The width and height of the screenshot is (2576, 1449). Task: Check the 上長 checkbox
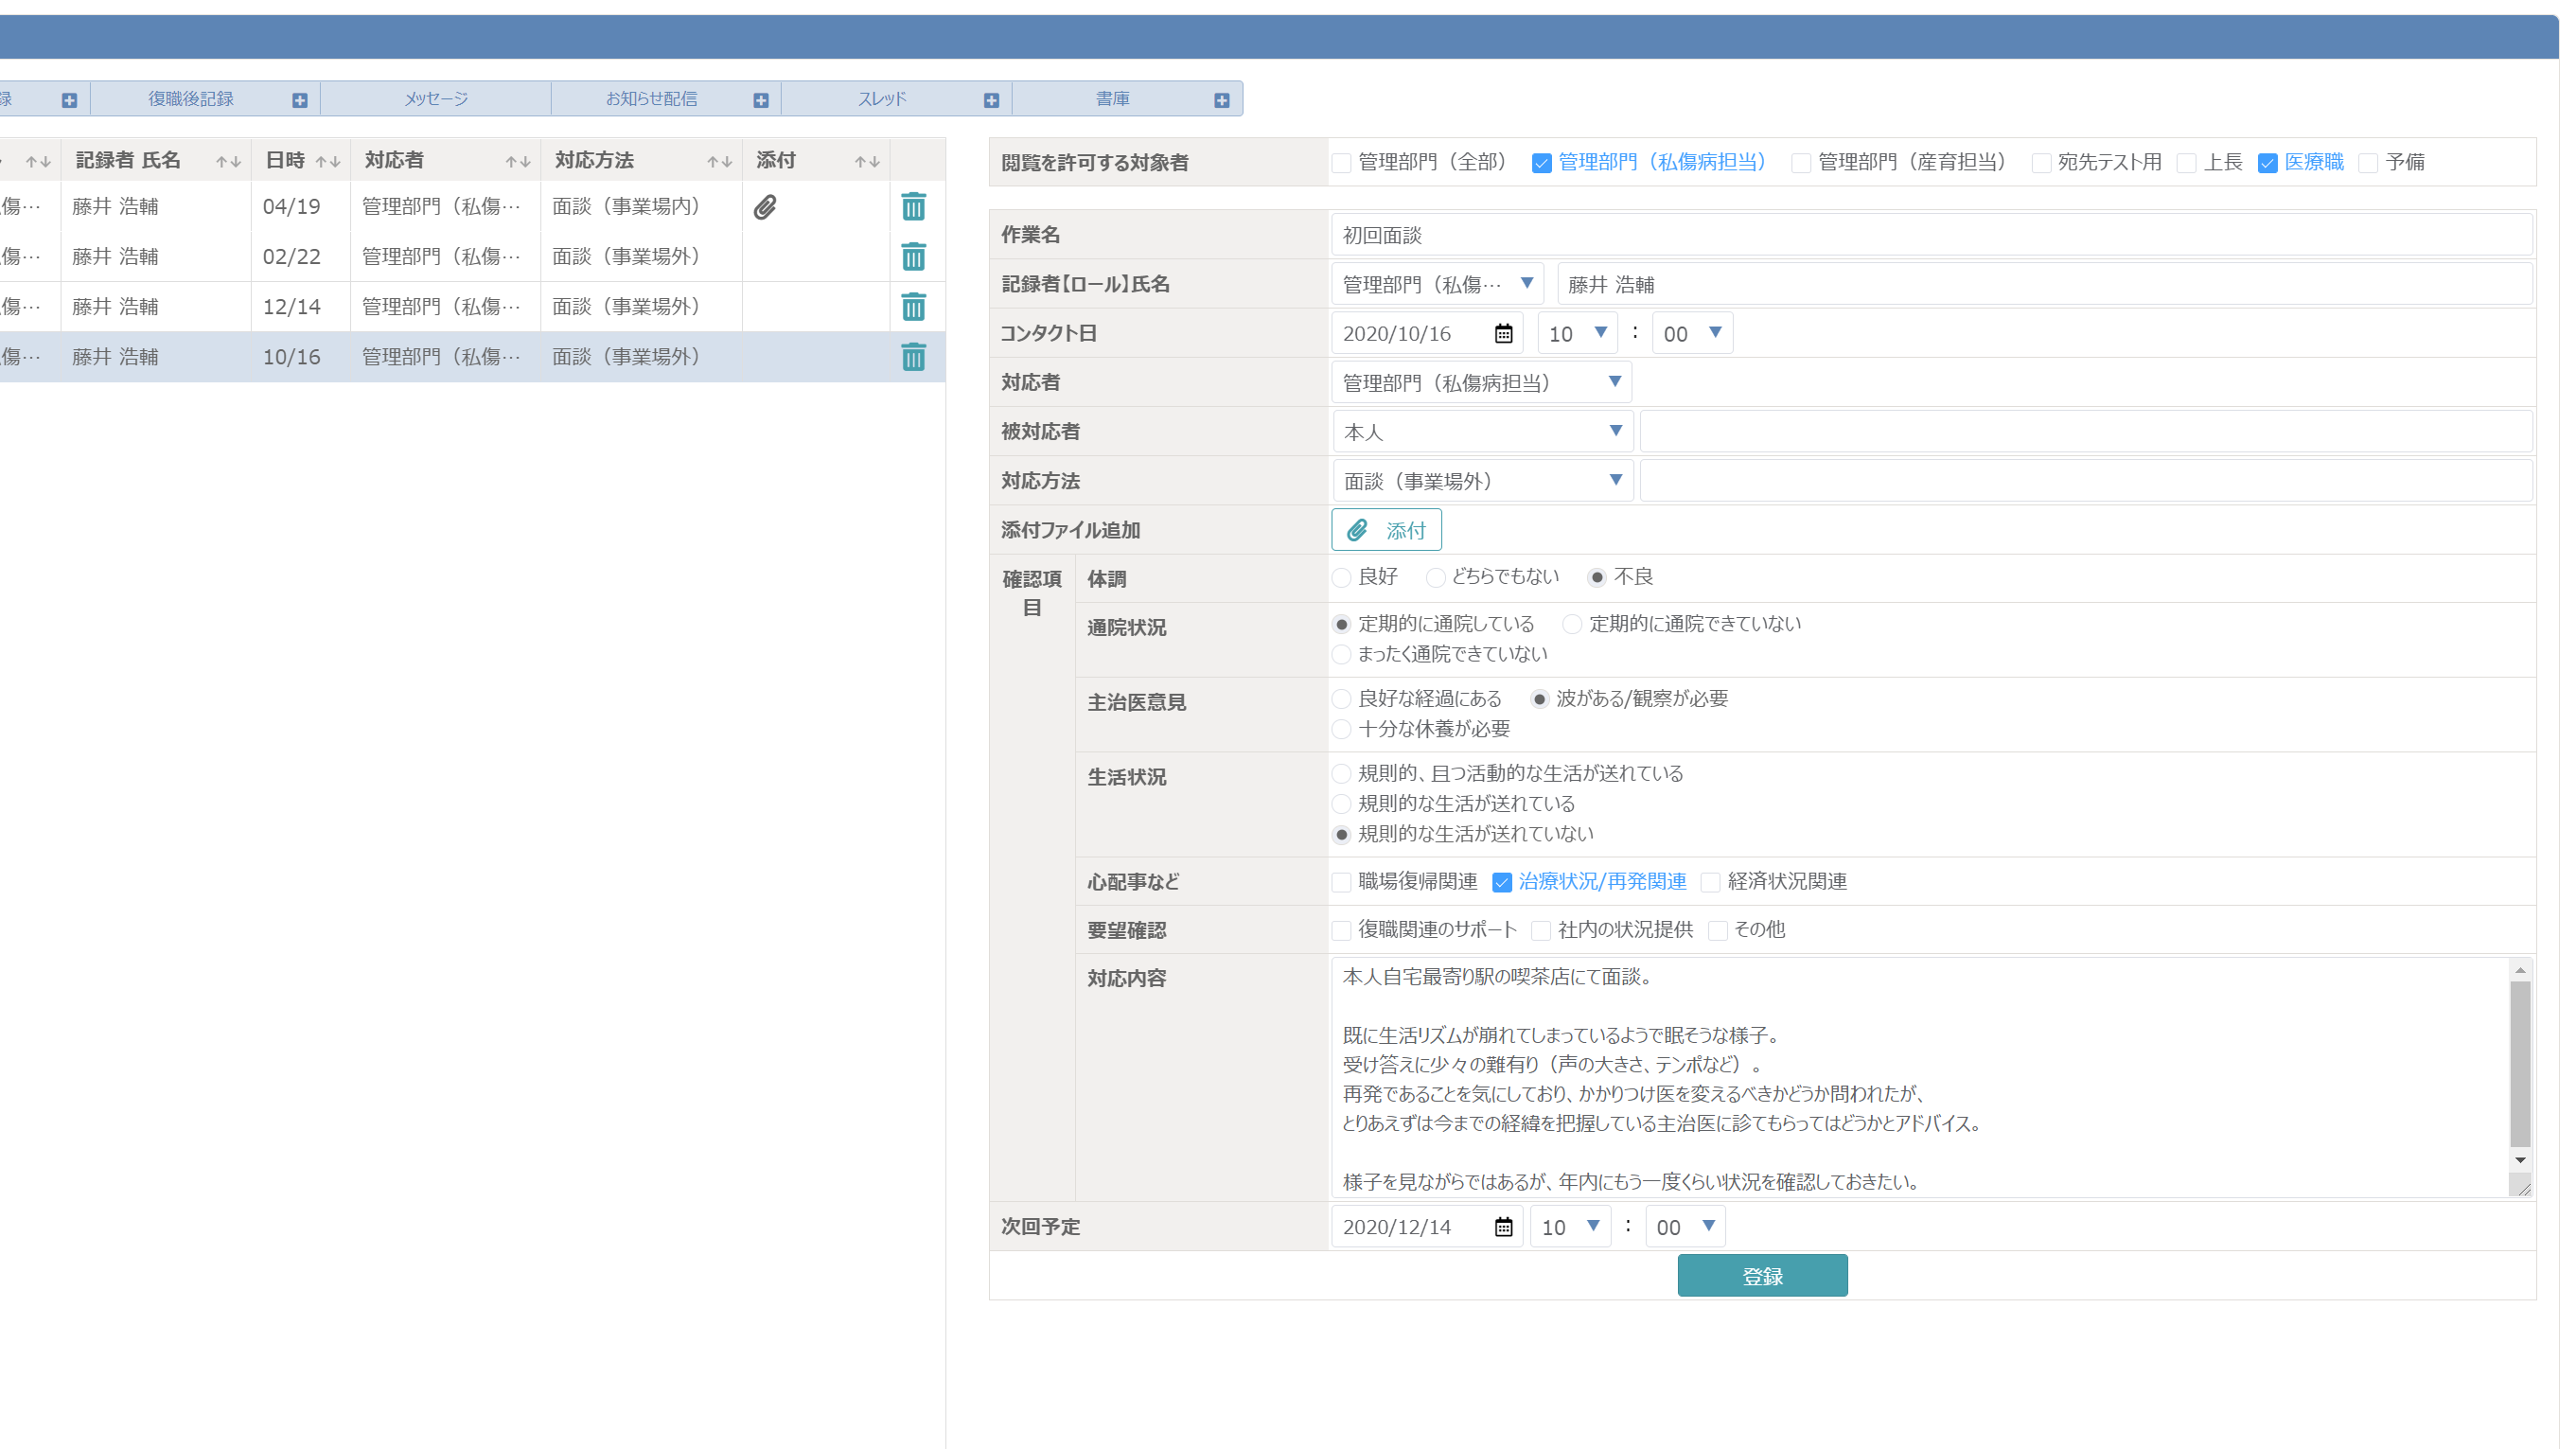pyautogui.click(x=2187, y=163)
